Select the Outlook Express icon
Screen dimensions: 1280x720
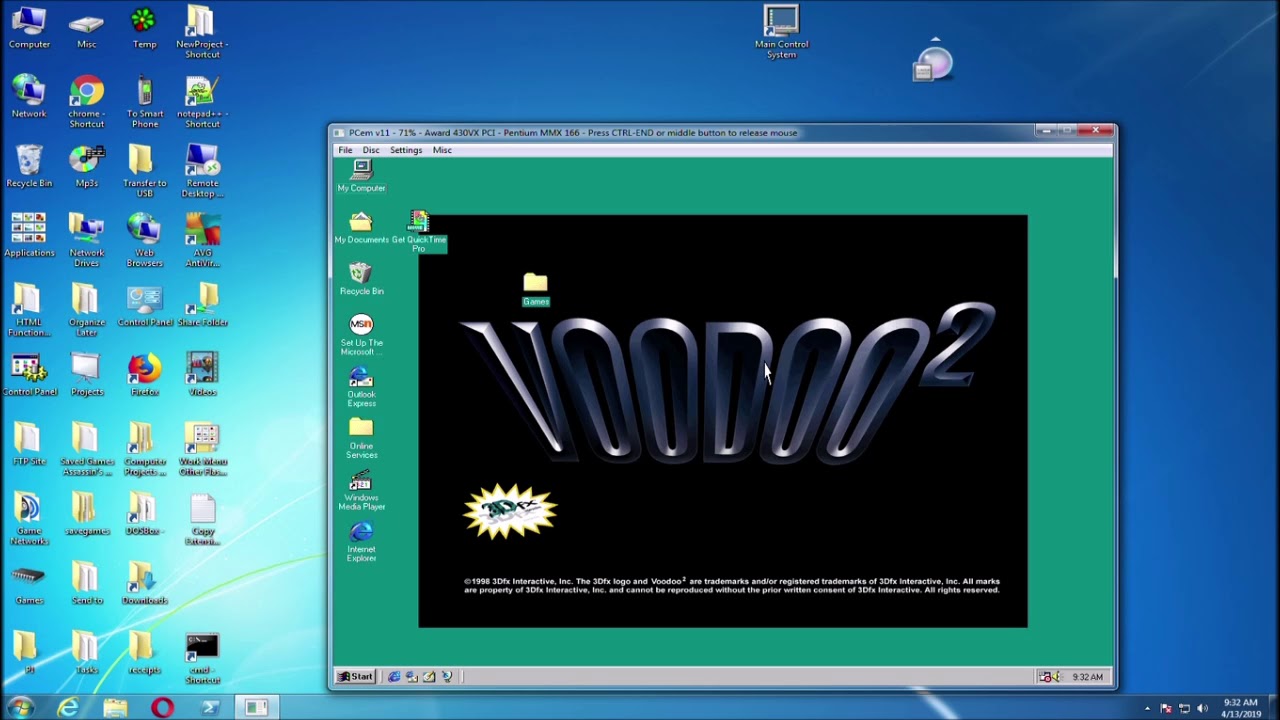pyautogui.click(x=361, y=387)
